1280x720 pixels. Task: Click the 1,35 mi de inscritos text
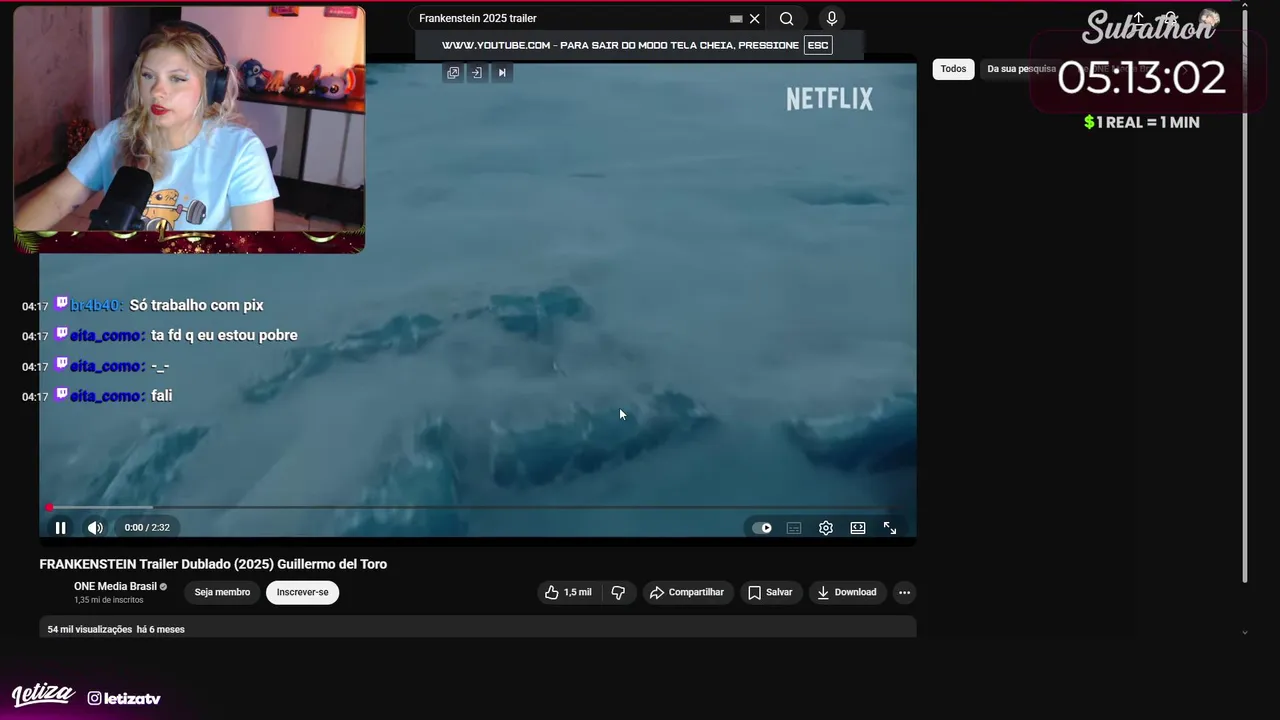[x=108, y=601]
